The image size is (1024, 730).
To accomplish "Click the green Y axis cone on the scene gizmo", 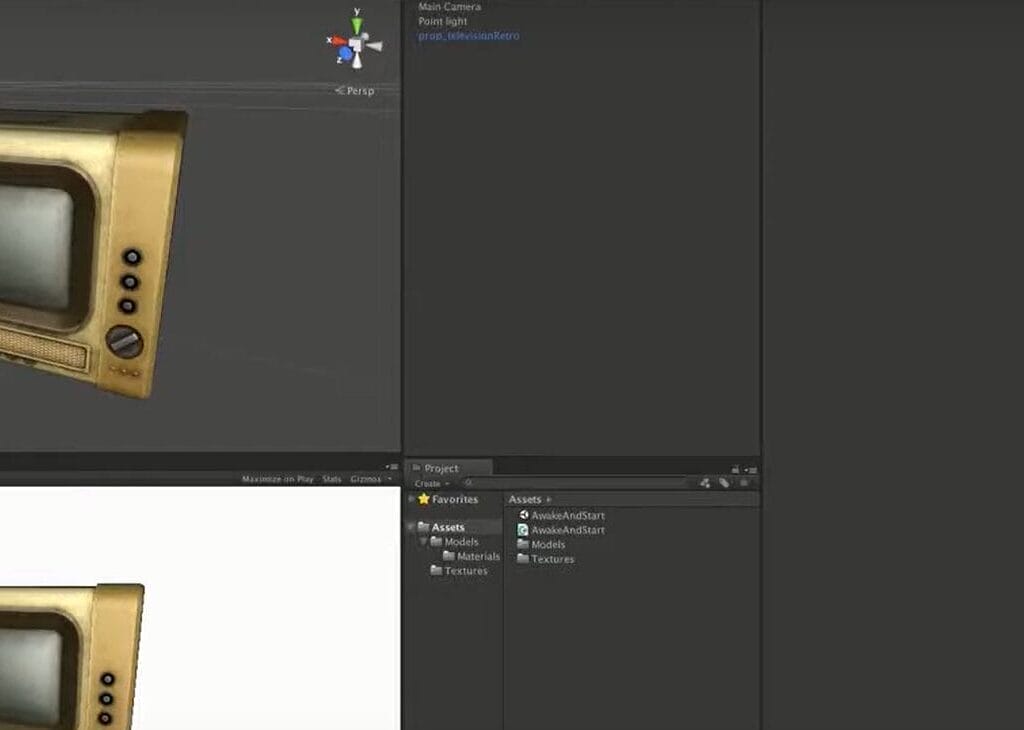I will (357, 25).
